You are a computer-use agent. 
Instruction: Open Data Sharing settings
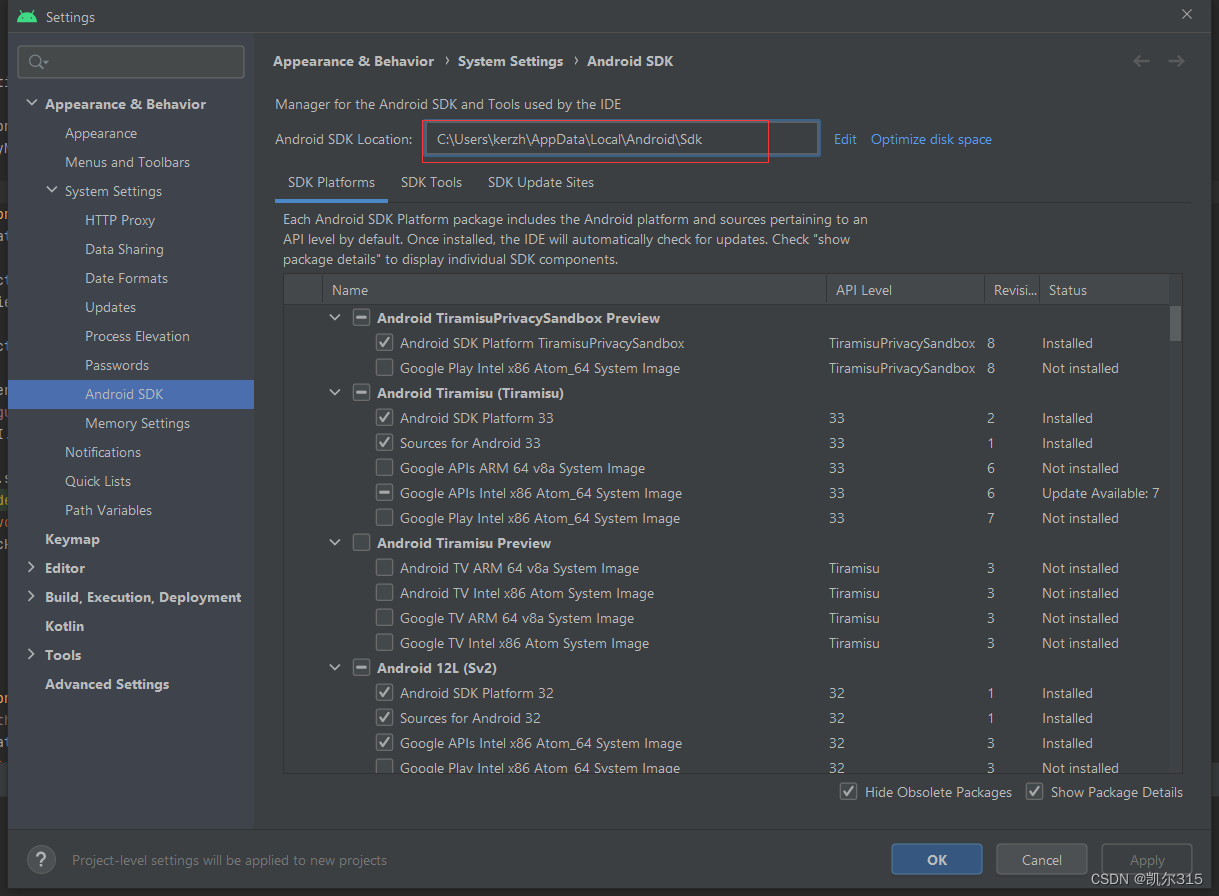(x=124, y=249)
